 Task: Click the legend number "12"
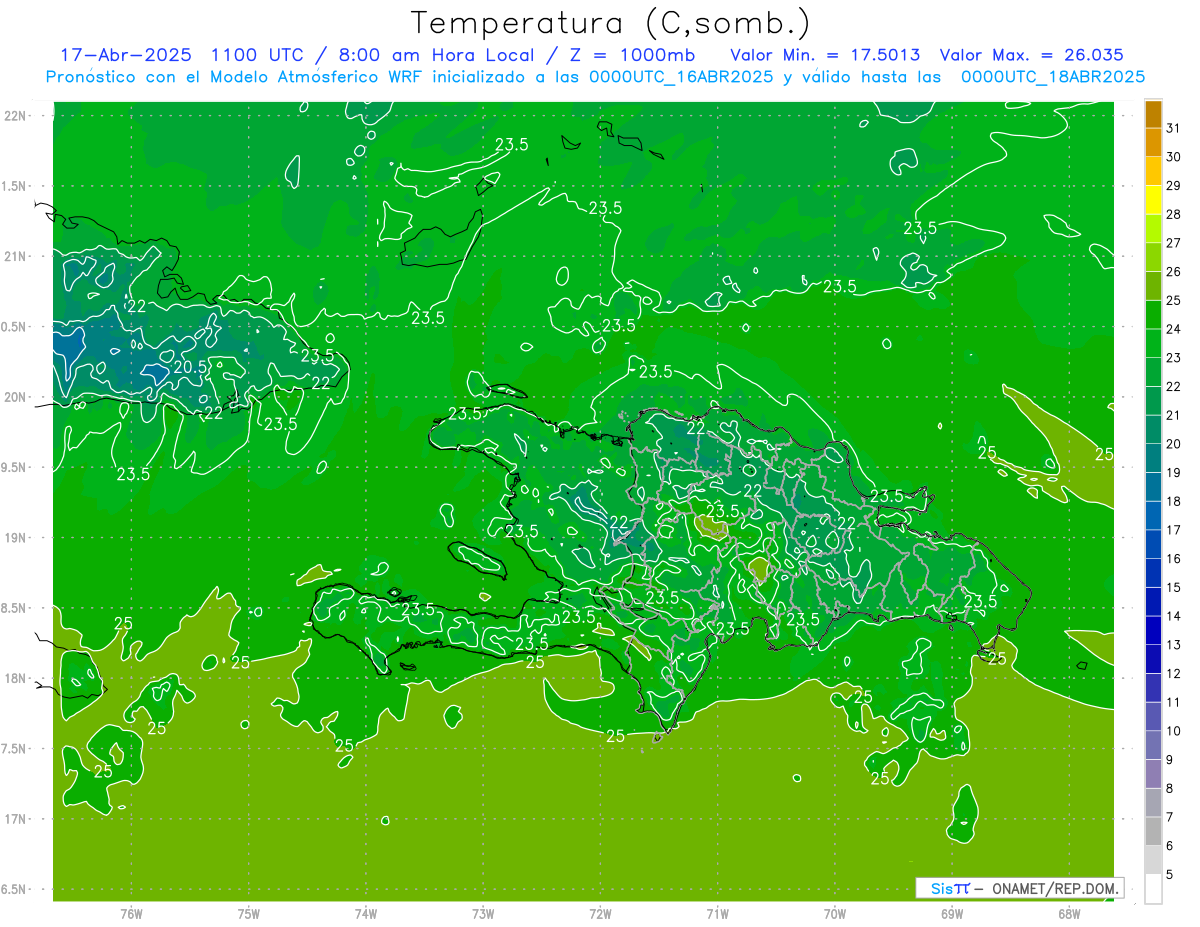tap(1174, 673)
